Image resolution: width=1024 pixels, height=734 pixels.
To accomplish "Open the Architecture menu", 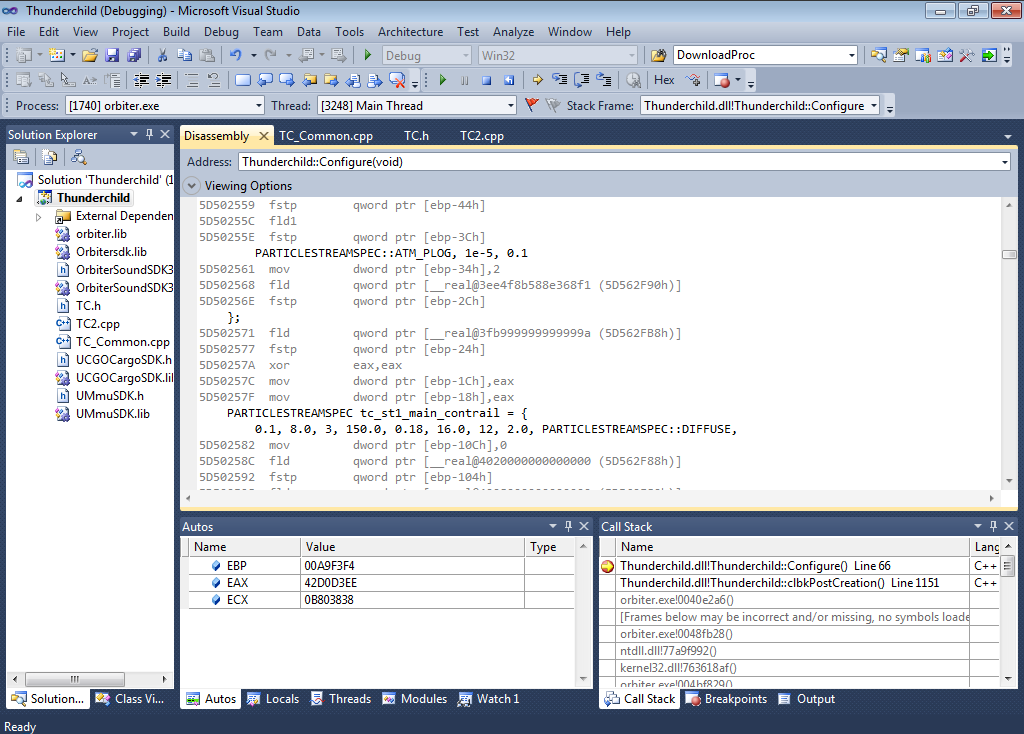I will pyautogui.click(x=410, y=32).
